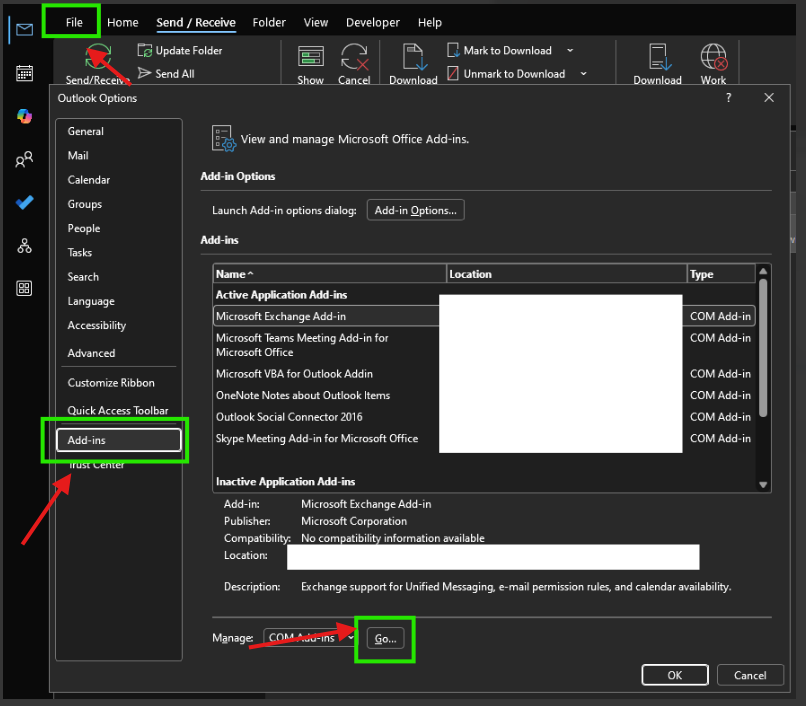Click the add-ins list scroll up arrow

click(x=763, y=271)
